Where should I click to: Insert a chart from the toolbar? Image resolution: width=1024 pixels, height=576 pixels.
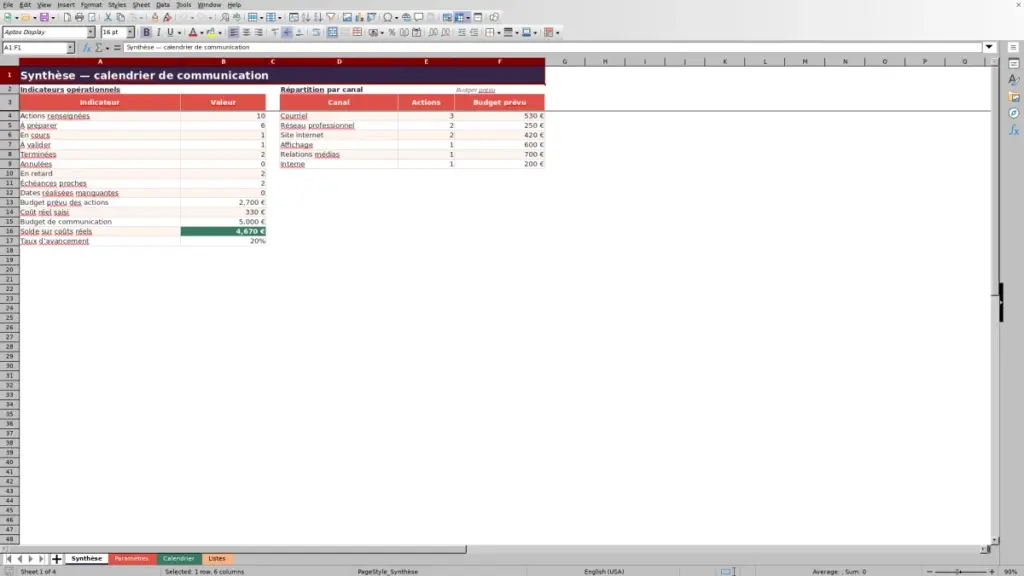[359, 18]
